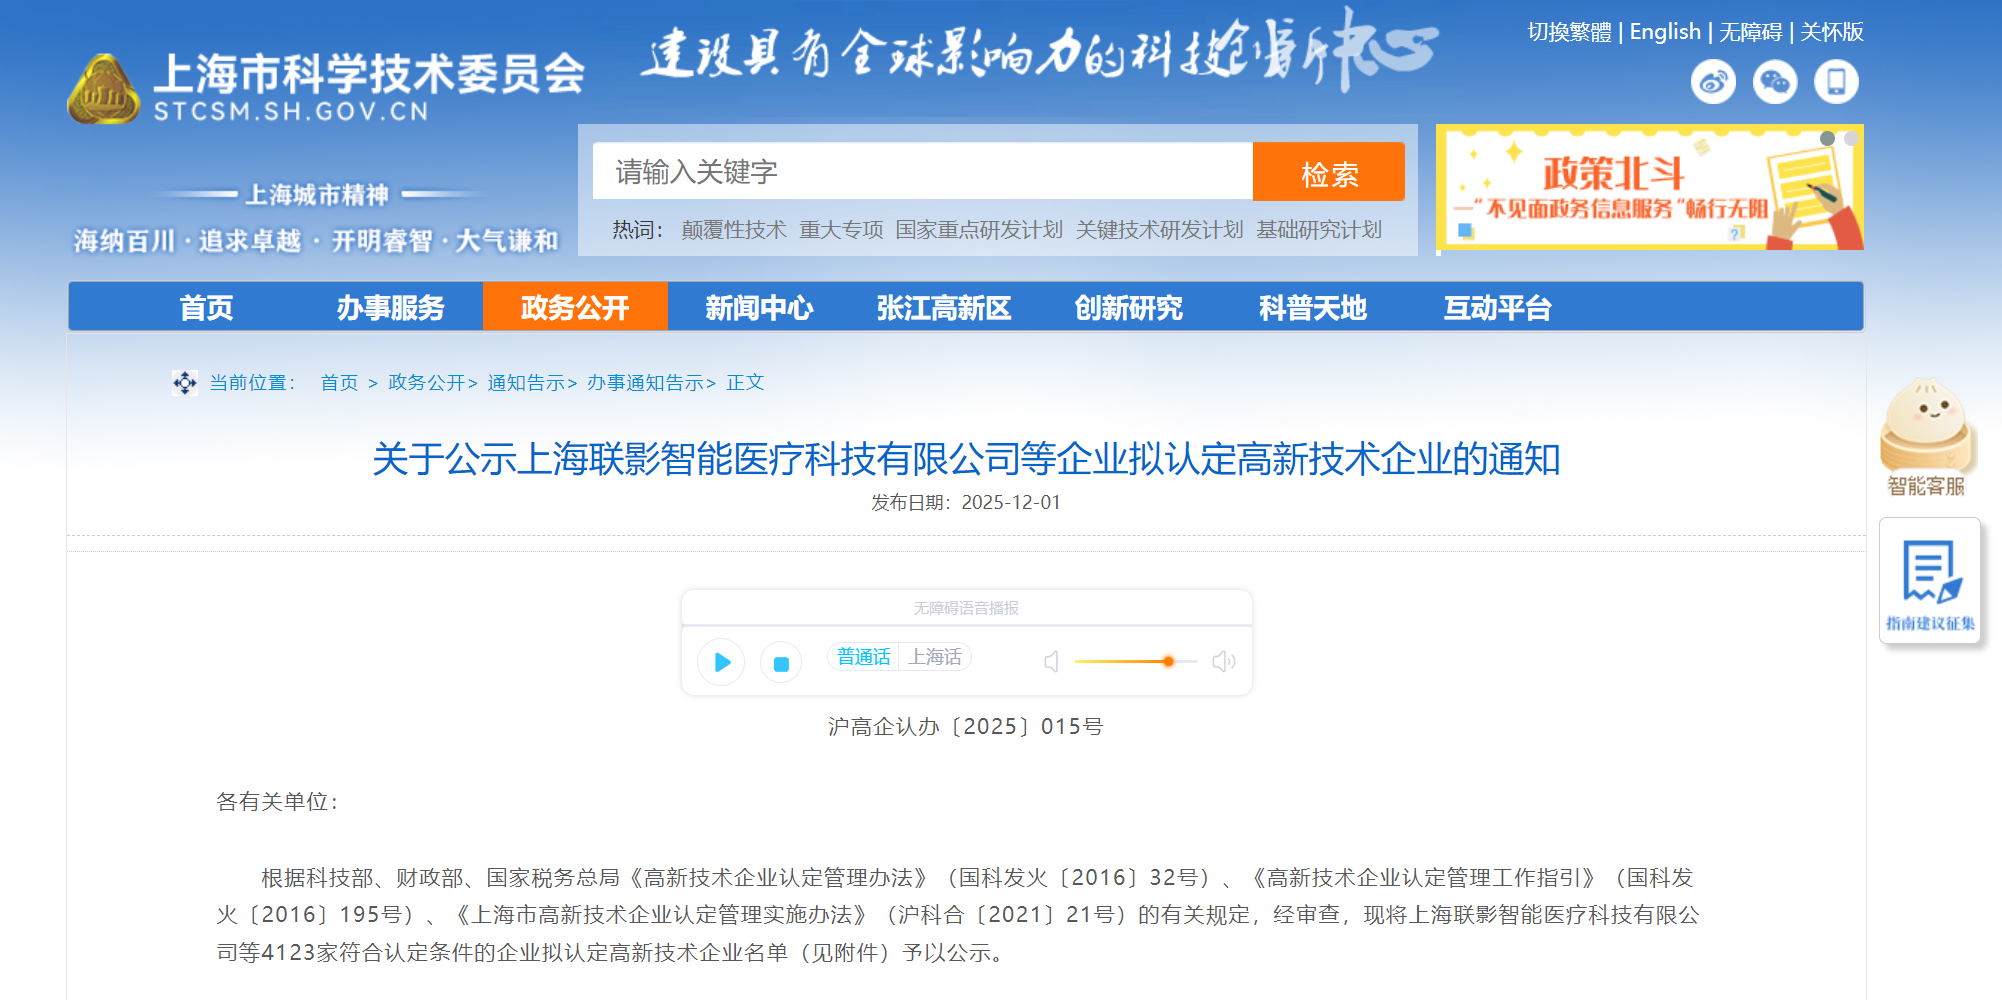Adjust the voice volume slider
This screenshot has height=1000, width=2002.
(1167, 662)
